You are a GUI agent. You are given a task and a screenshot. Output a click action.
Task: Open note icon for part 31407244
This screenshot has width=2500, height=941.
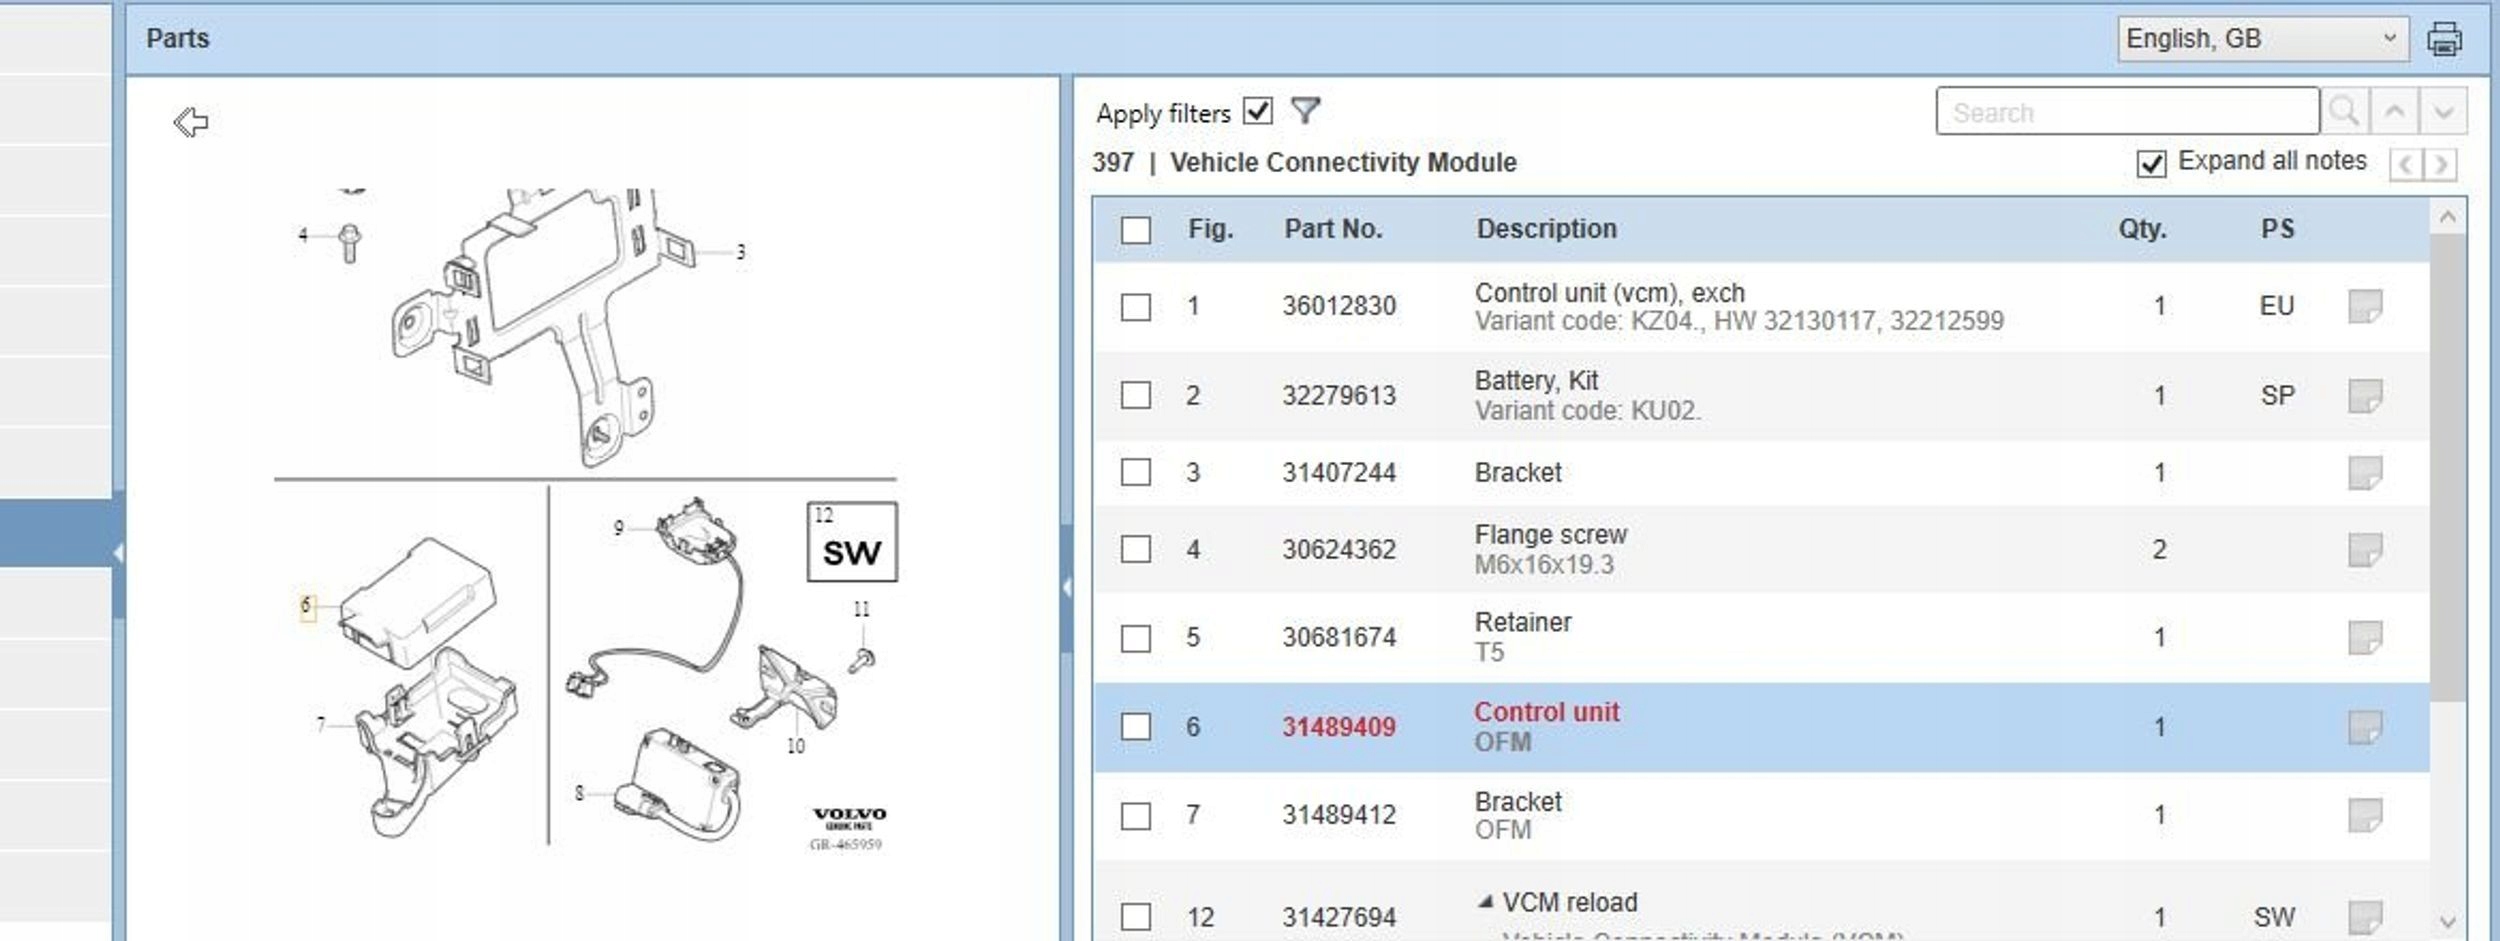tap(2365, 473)
